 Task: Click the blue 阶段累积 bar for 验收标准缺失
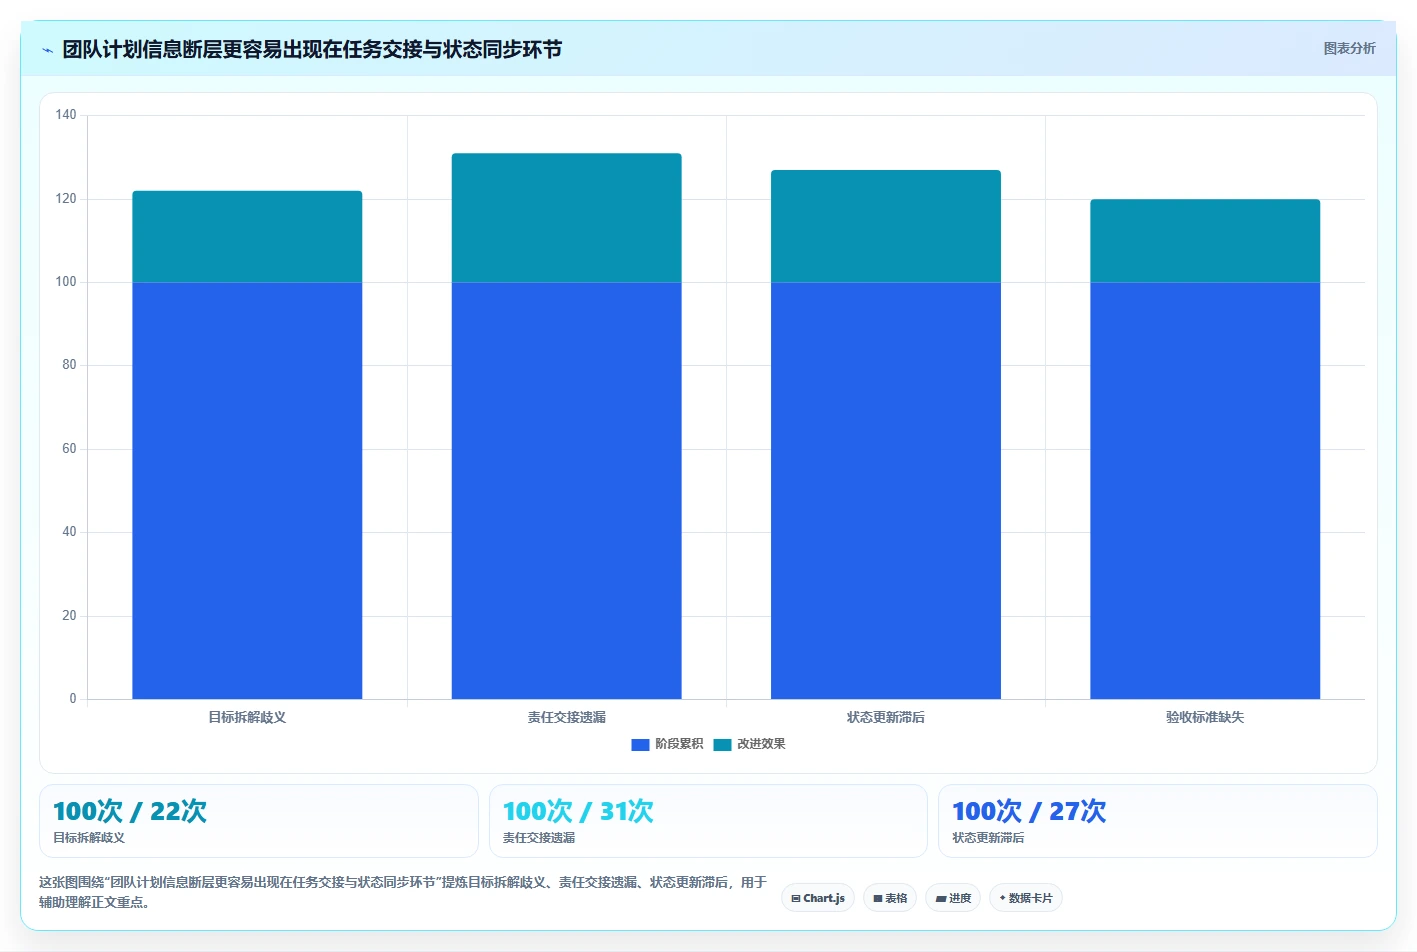coord(1205,490)
